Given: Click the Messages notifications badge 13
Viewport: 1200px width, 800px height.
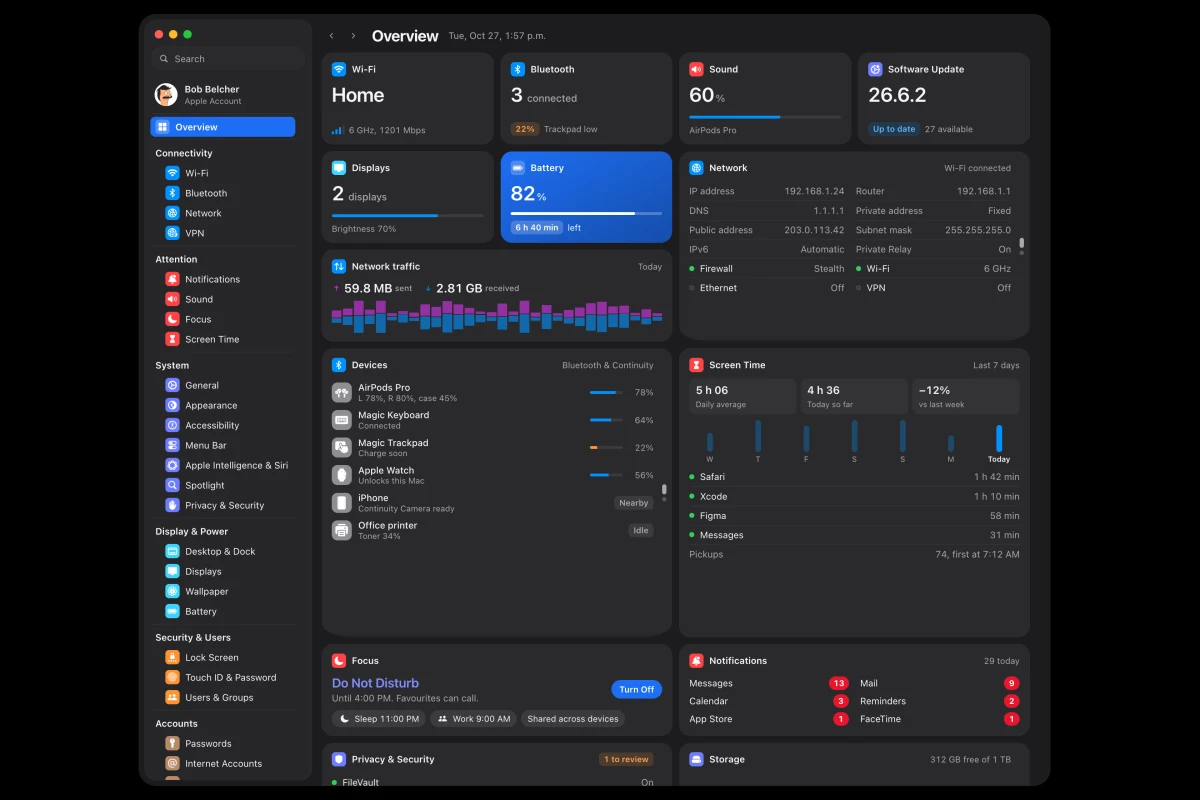Looking at the screenshot, I should pyautogui.click(x=839, y=683).
